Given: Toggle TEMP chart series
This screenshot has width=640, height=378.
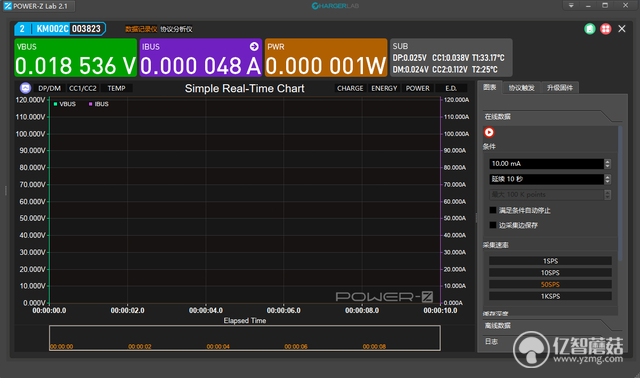Looking at the screenshot, I should (x=116, y=88).
